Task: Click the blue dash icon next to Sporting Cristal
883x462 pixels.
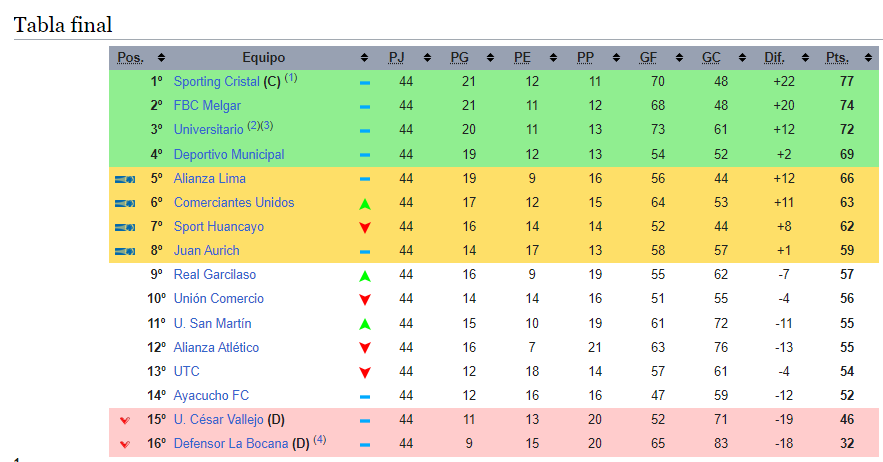Action: tap(365, 82)
